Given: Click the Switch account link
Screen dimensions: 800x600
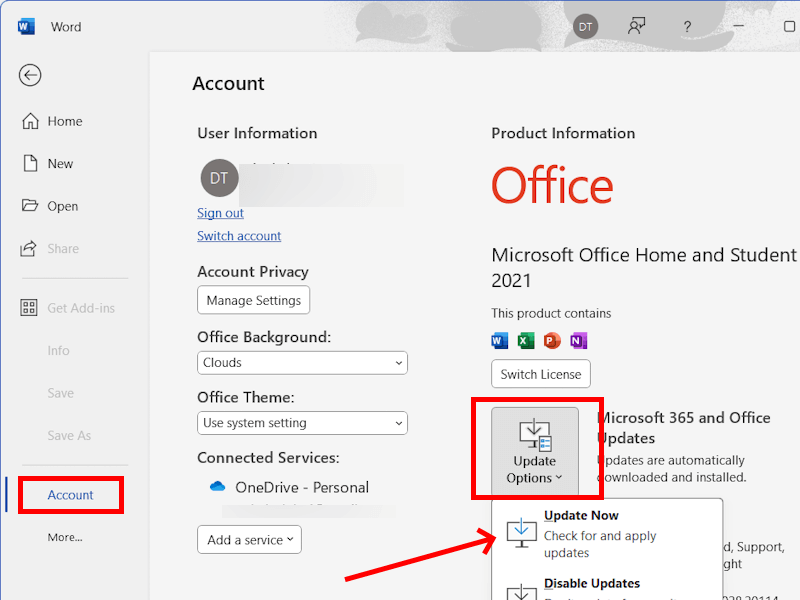Looking at the screenshot, I should pos(239,236).
